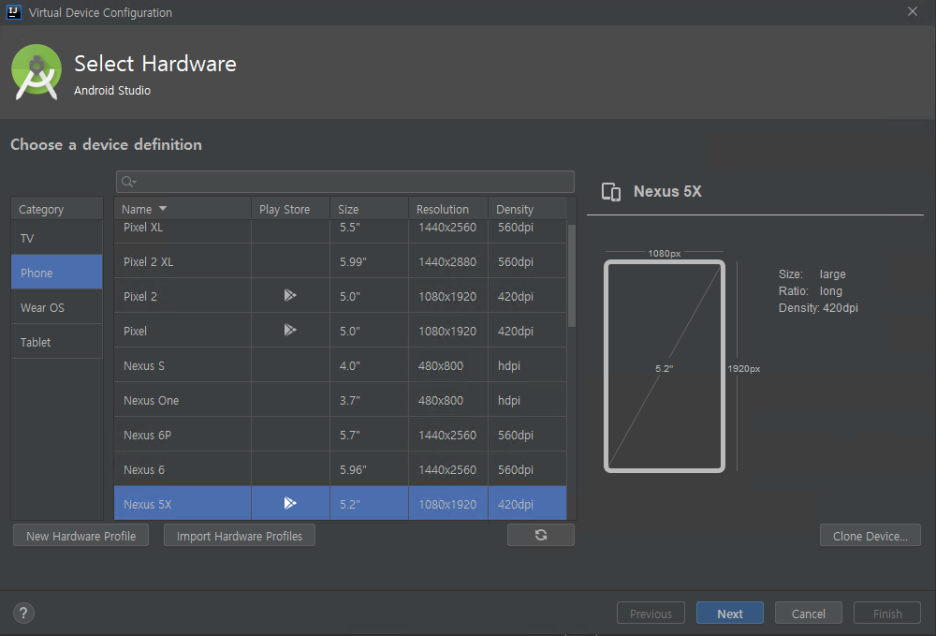This screenshot has width=936, height=636.
Task: Focus the device search field
Action: [x=345, y=182]
